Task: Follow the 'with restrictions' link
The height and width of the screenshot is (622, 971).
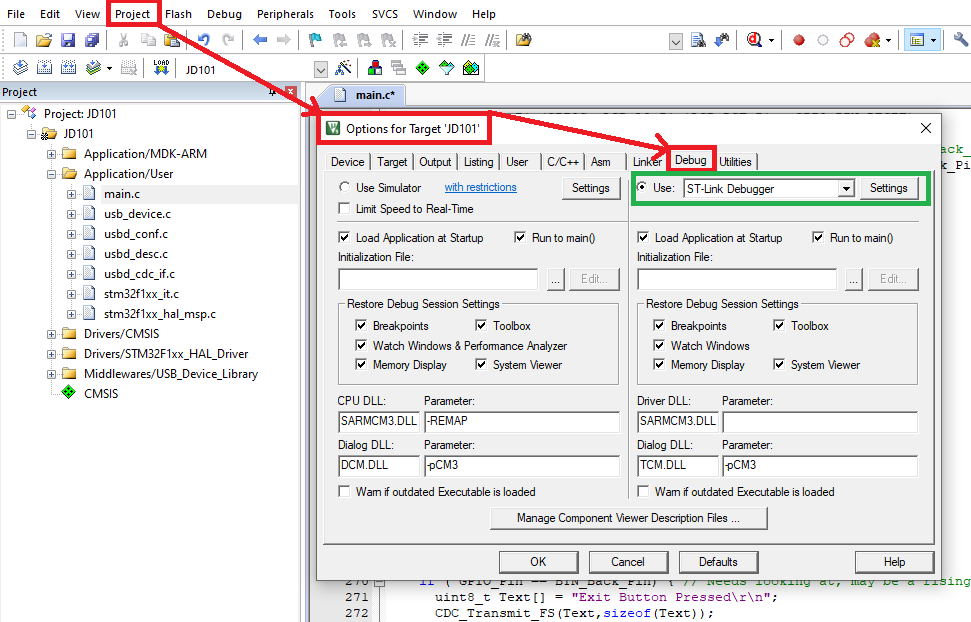Action: [480, 187]
